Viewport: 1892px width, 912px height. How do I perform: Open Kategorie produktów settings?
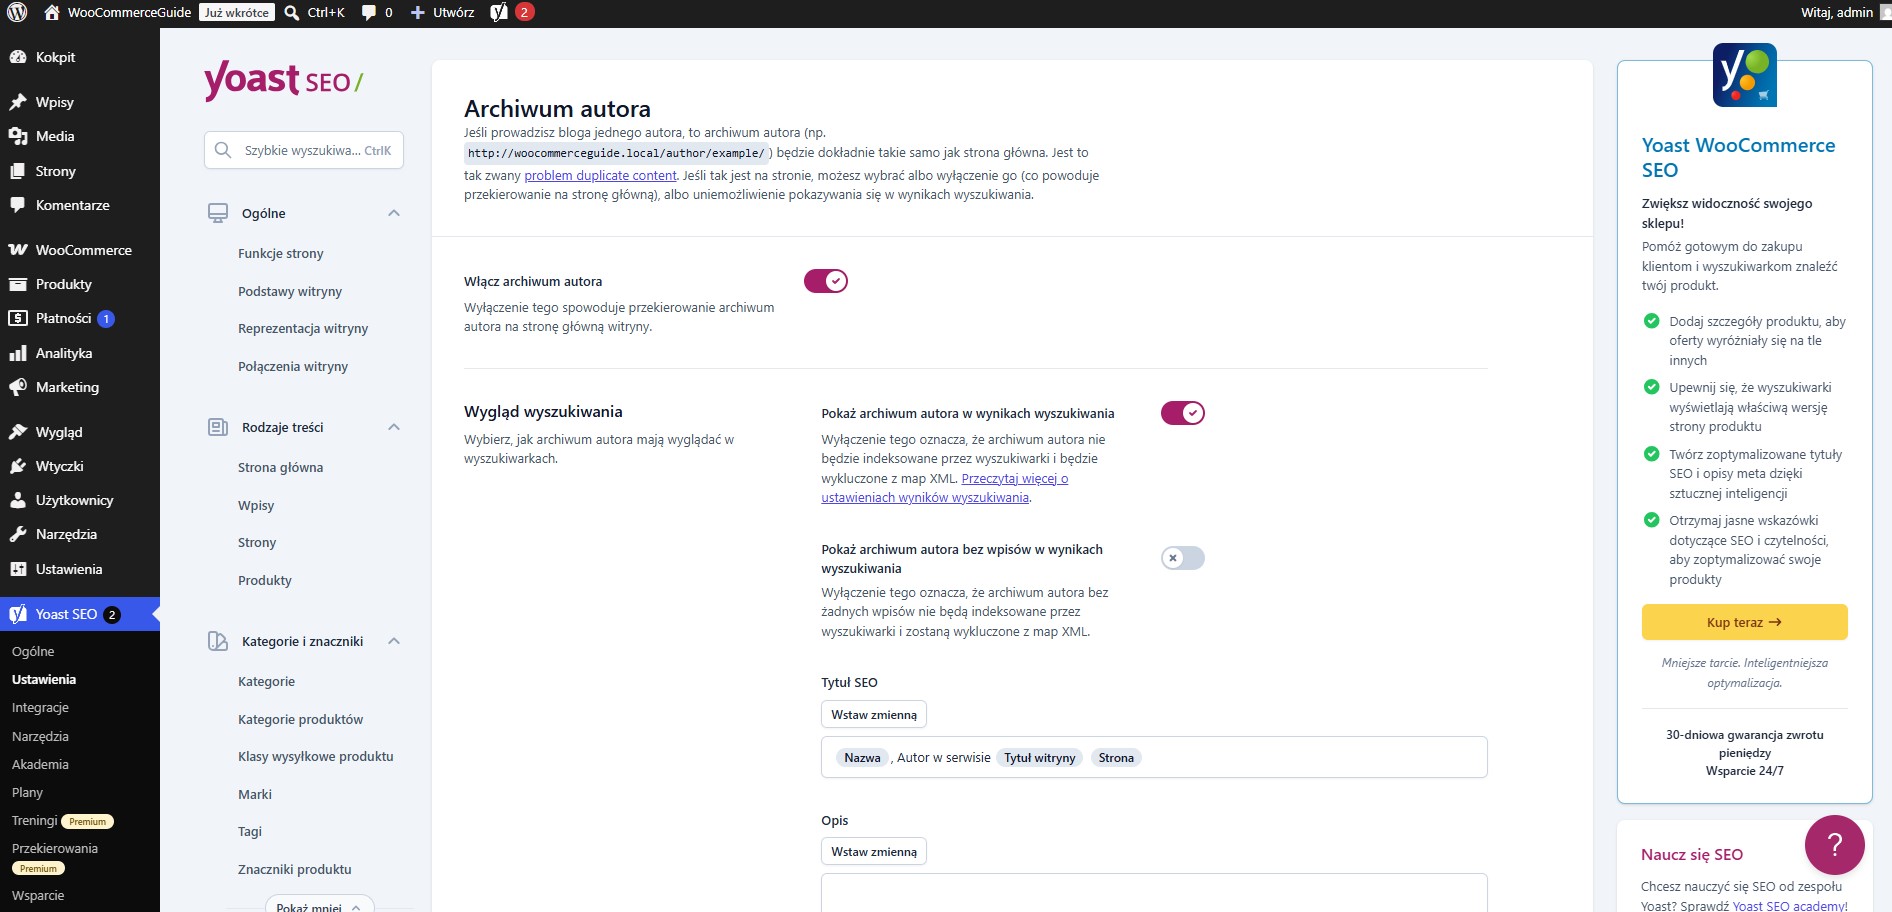tap(300, 719)
